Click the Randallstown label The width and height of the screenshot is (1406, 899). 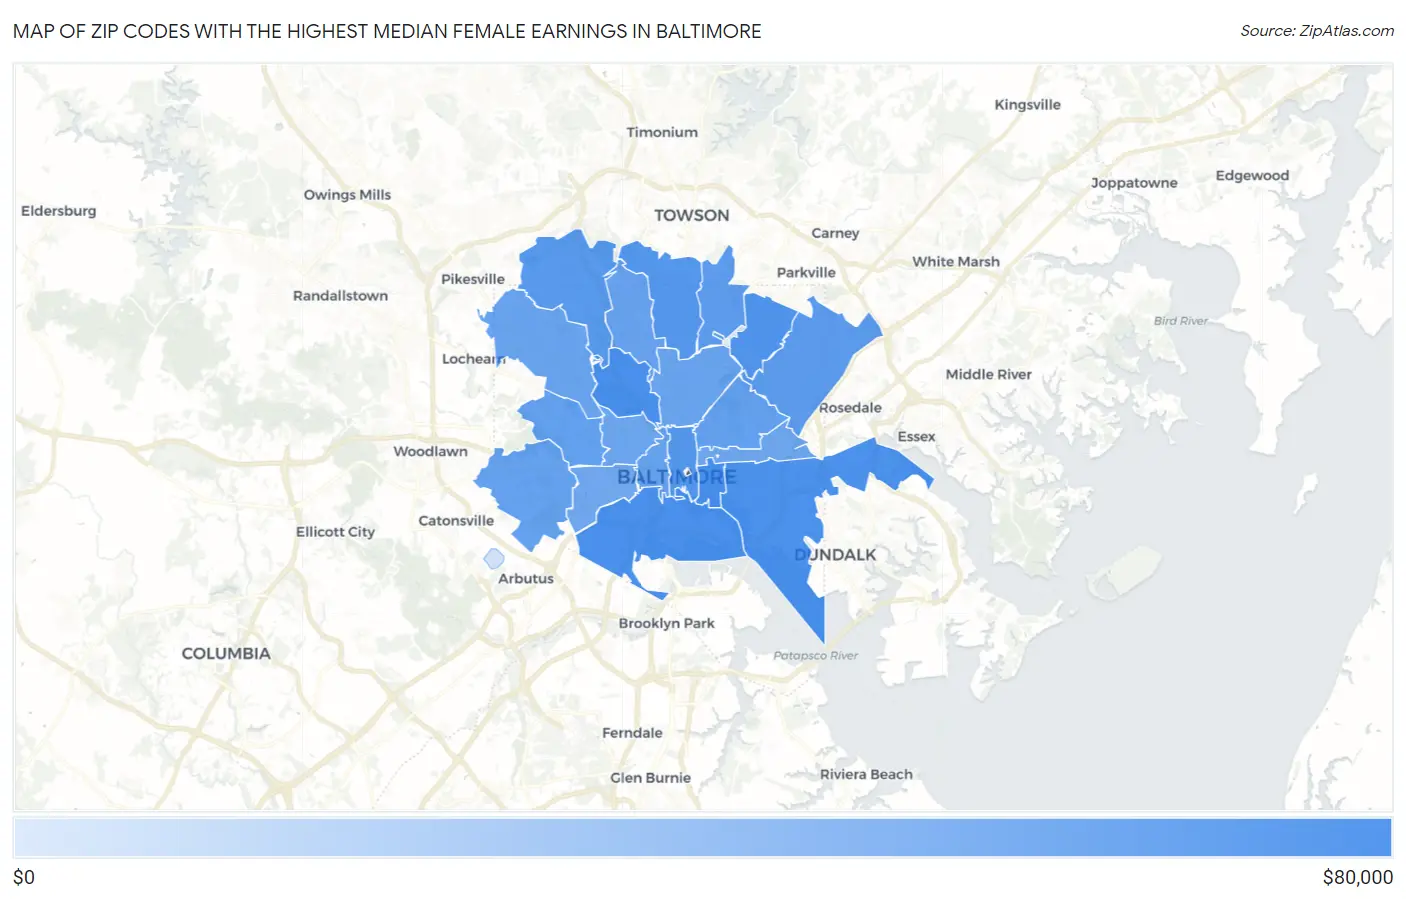340,296
